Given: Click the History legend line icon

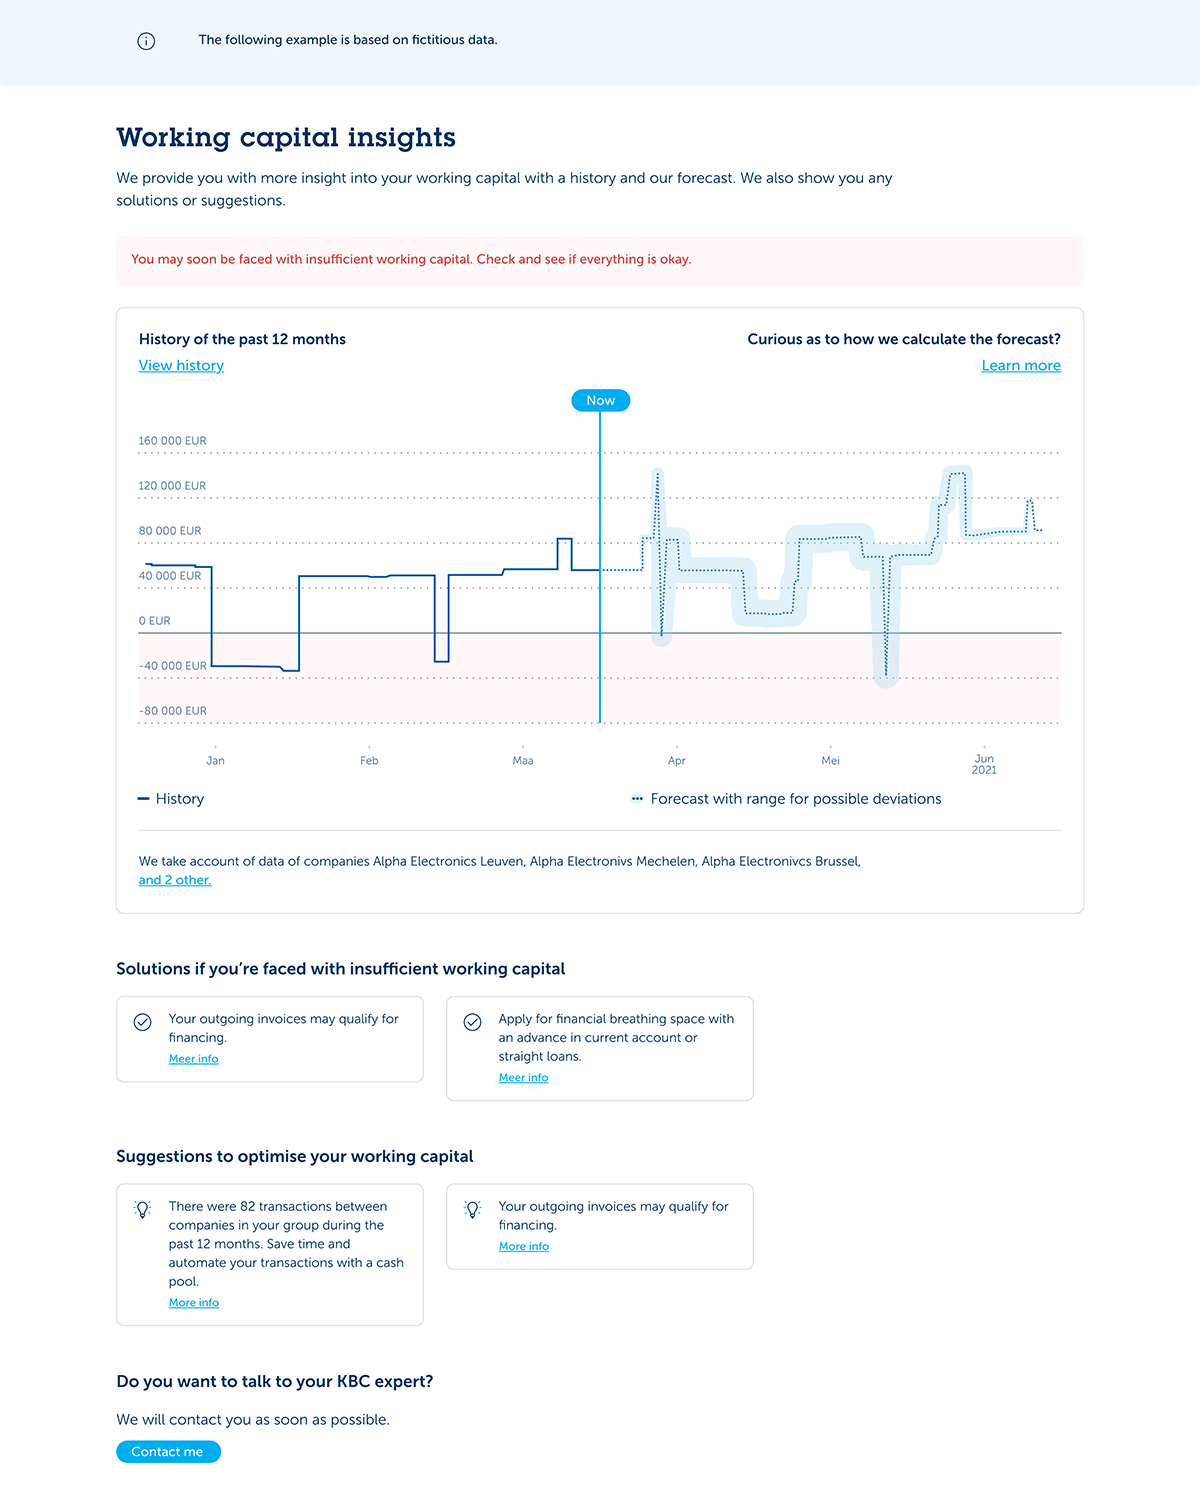Looking at the screenshot, I should 143,798.
